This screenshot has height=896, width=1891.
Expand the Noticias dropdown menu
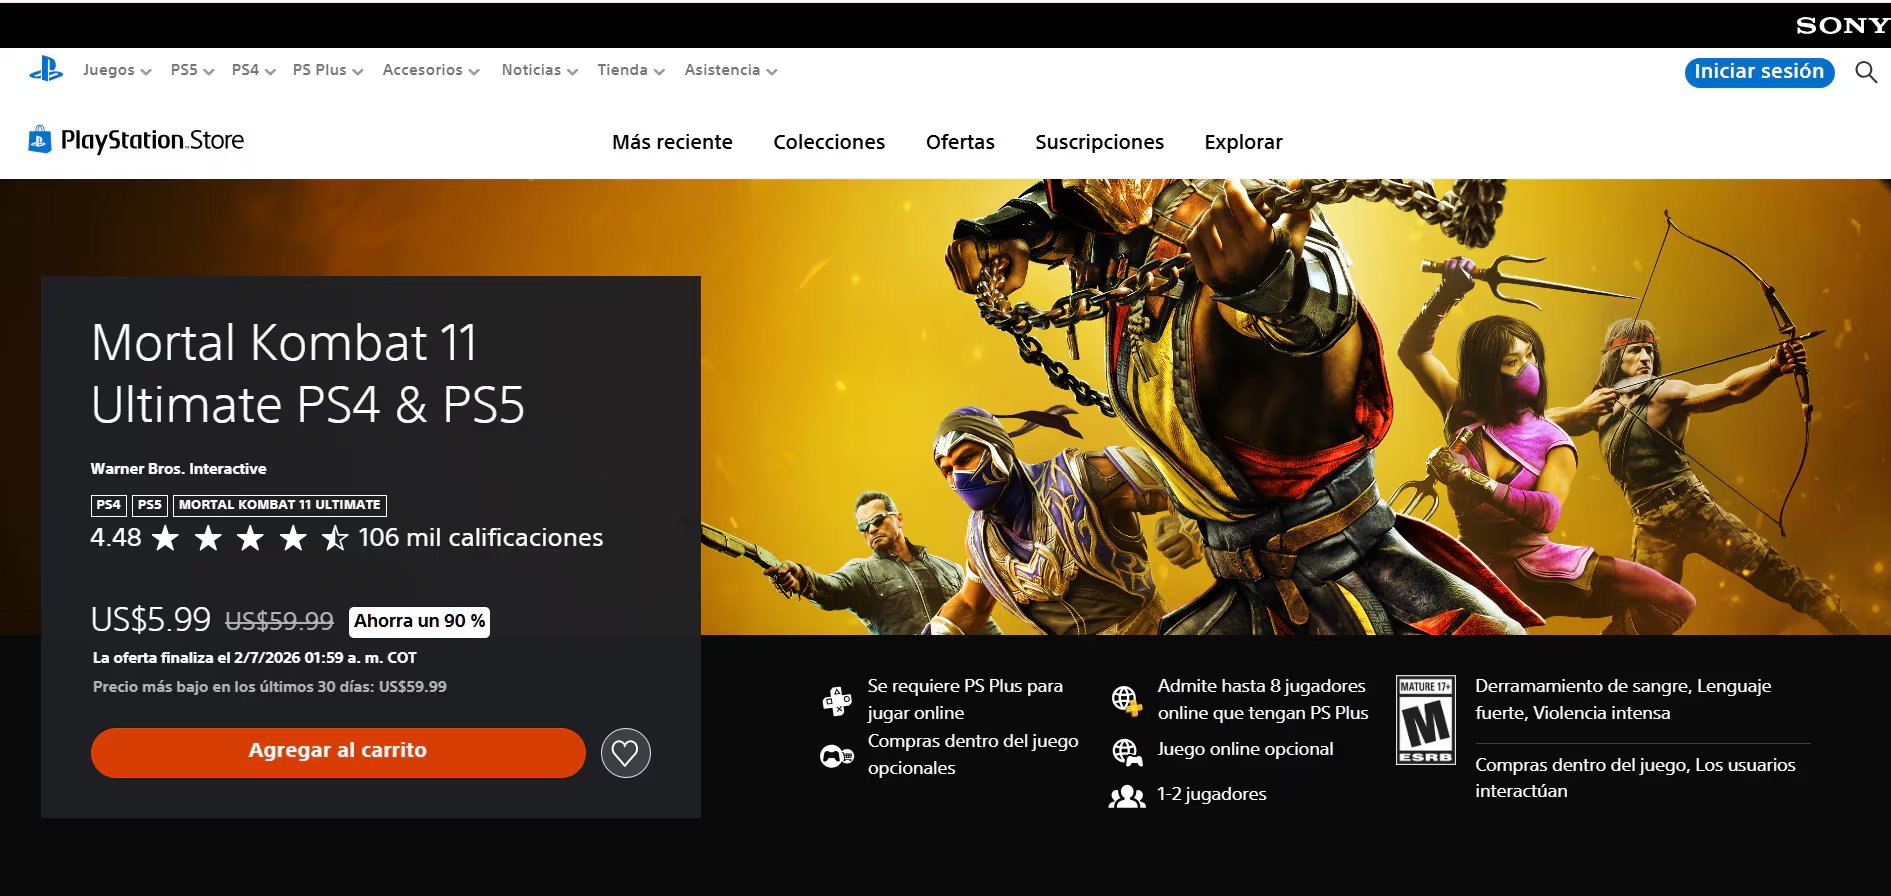click(x=540, y=70)
